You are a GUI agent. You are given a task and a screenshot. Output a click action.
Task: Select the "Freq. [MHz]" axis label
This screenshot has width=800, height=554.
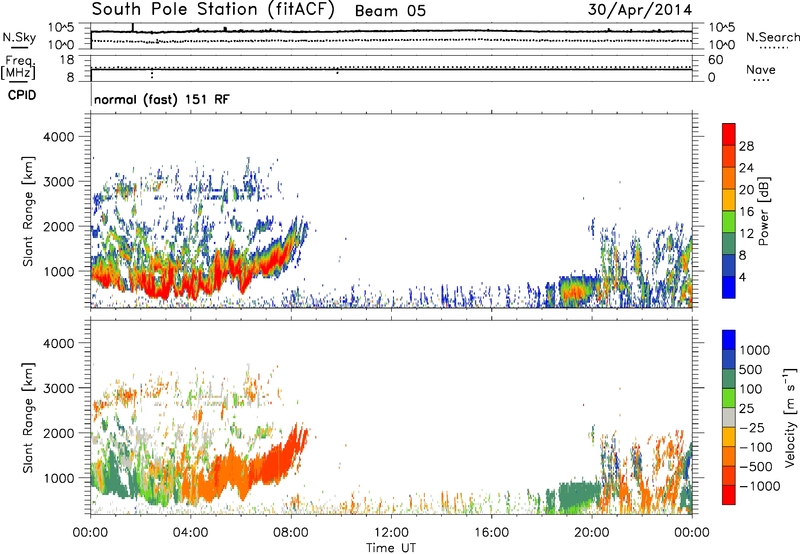[x=18, y=68]
